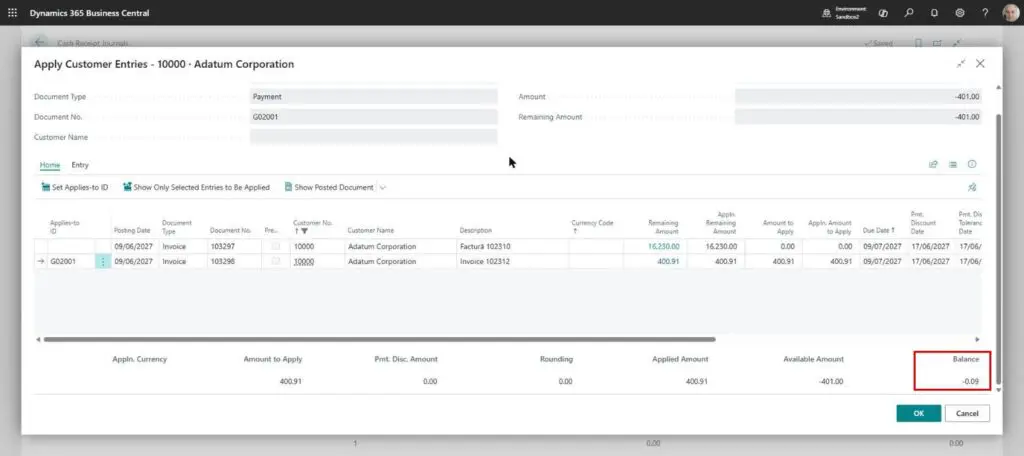
Task: Click the Applies-to ID column header
Action: click(x=65, y=226)
